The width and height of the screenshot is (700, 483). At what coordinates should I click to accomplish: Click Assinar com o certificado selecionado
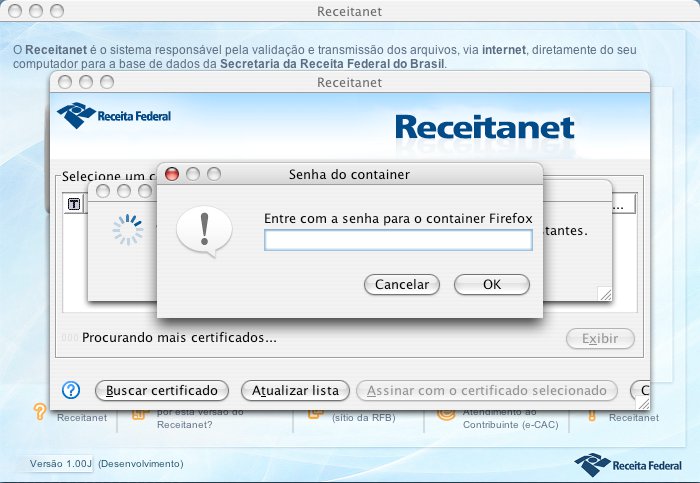click(487, 391)
